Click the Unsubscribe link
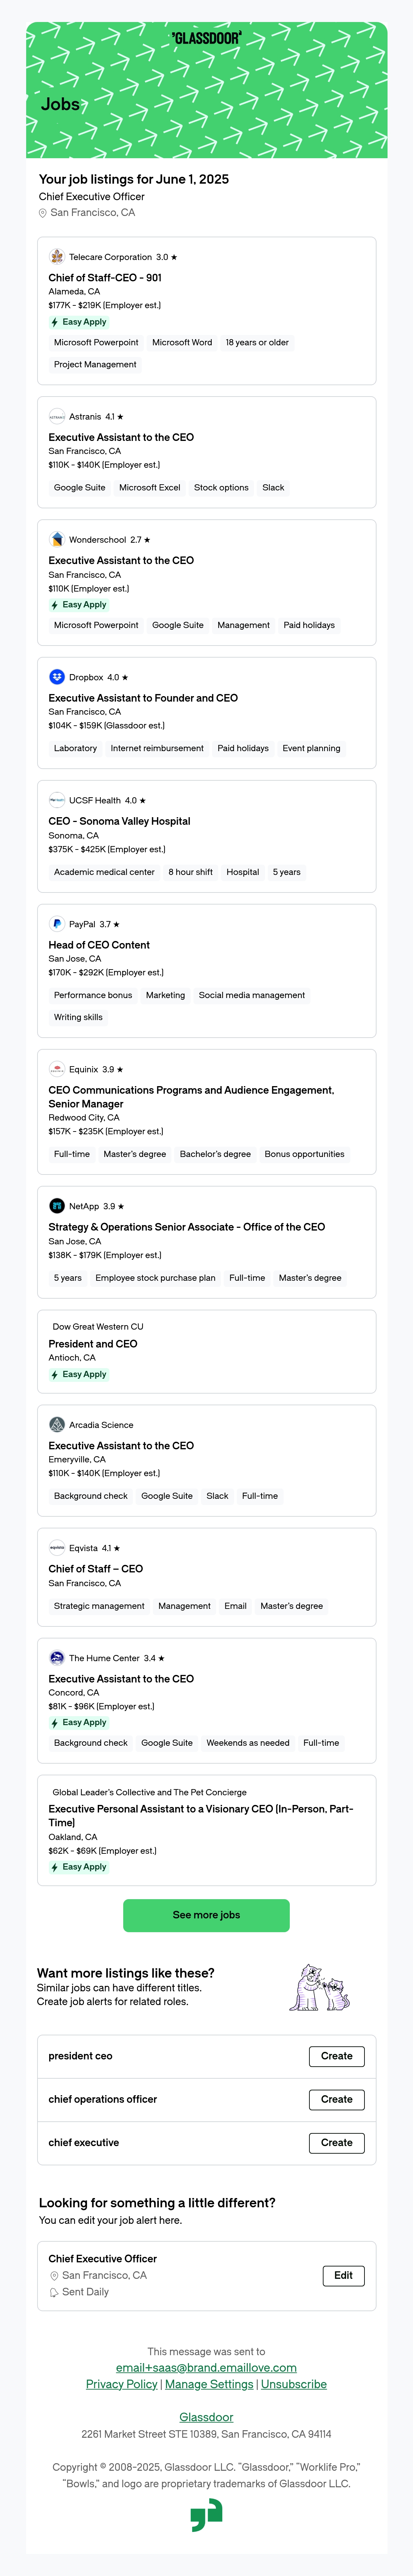The width and height of the screenshot is (413, 2576). [294, 2384]
